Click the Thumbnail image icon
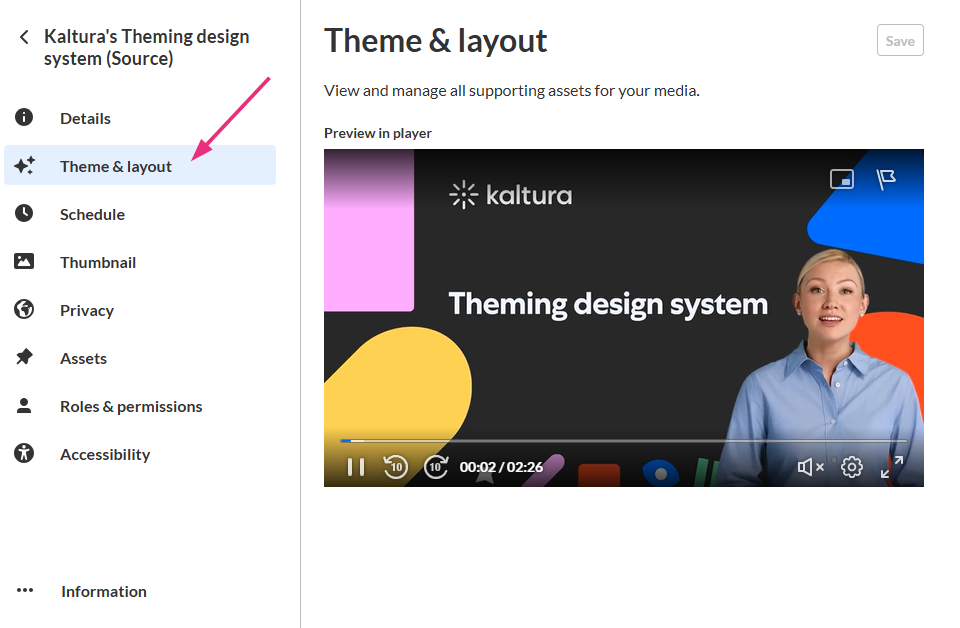The width and height of the screenshot is (960, 628). click(x=24, y=261)
